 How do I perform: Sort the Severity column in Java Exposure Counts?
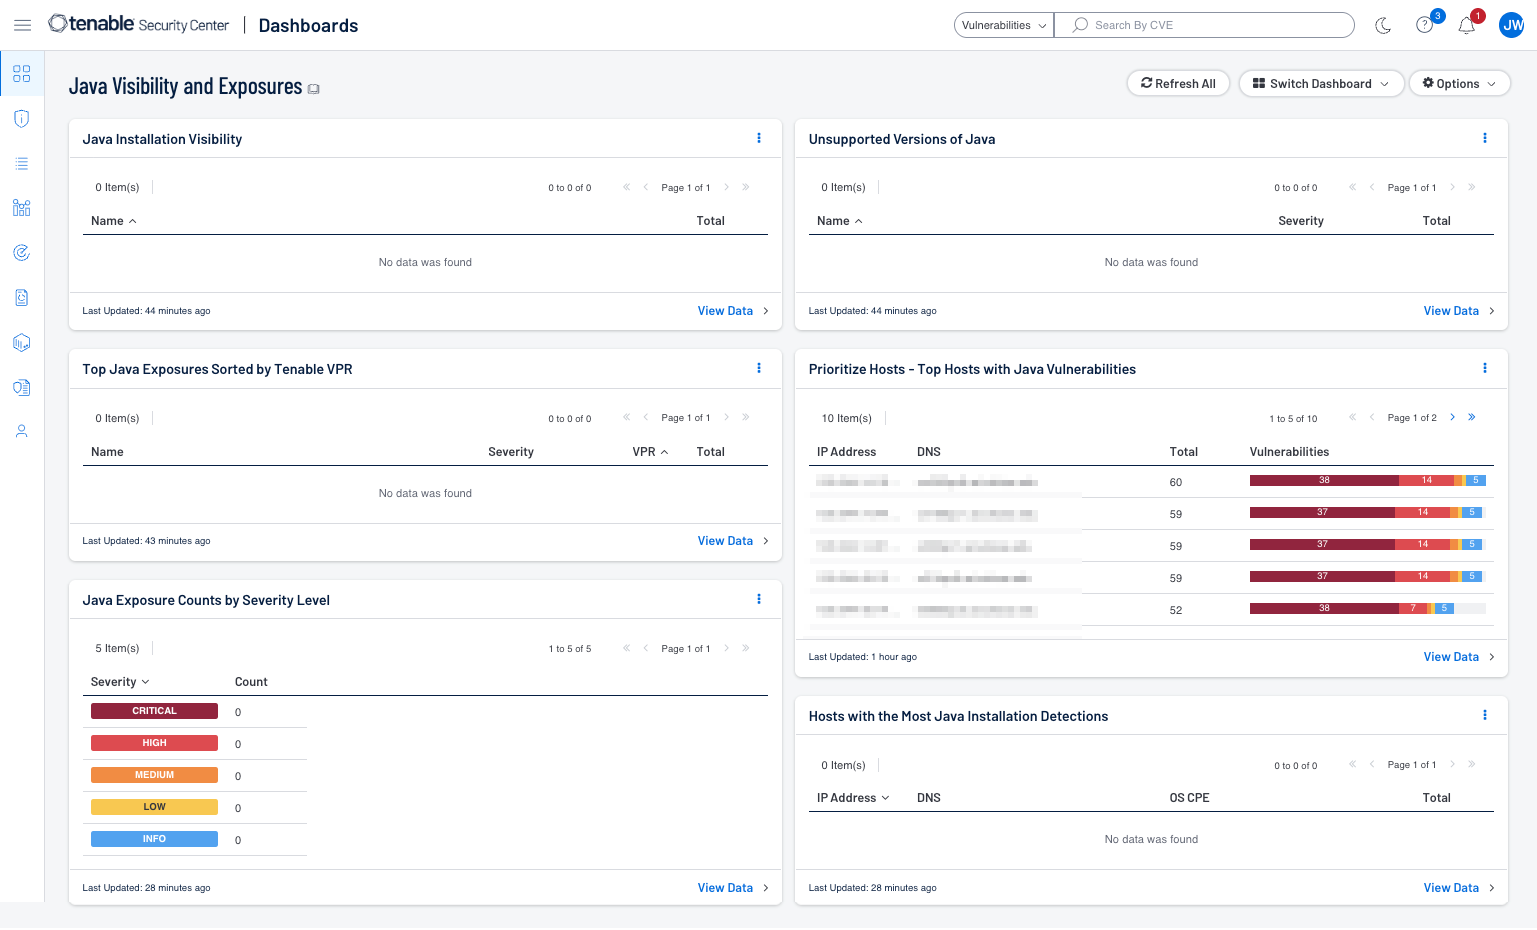click(x=119, y=681)
